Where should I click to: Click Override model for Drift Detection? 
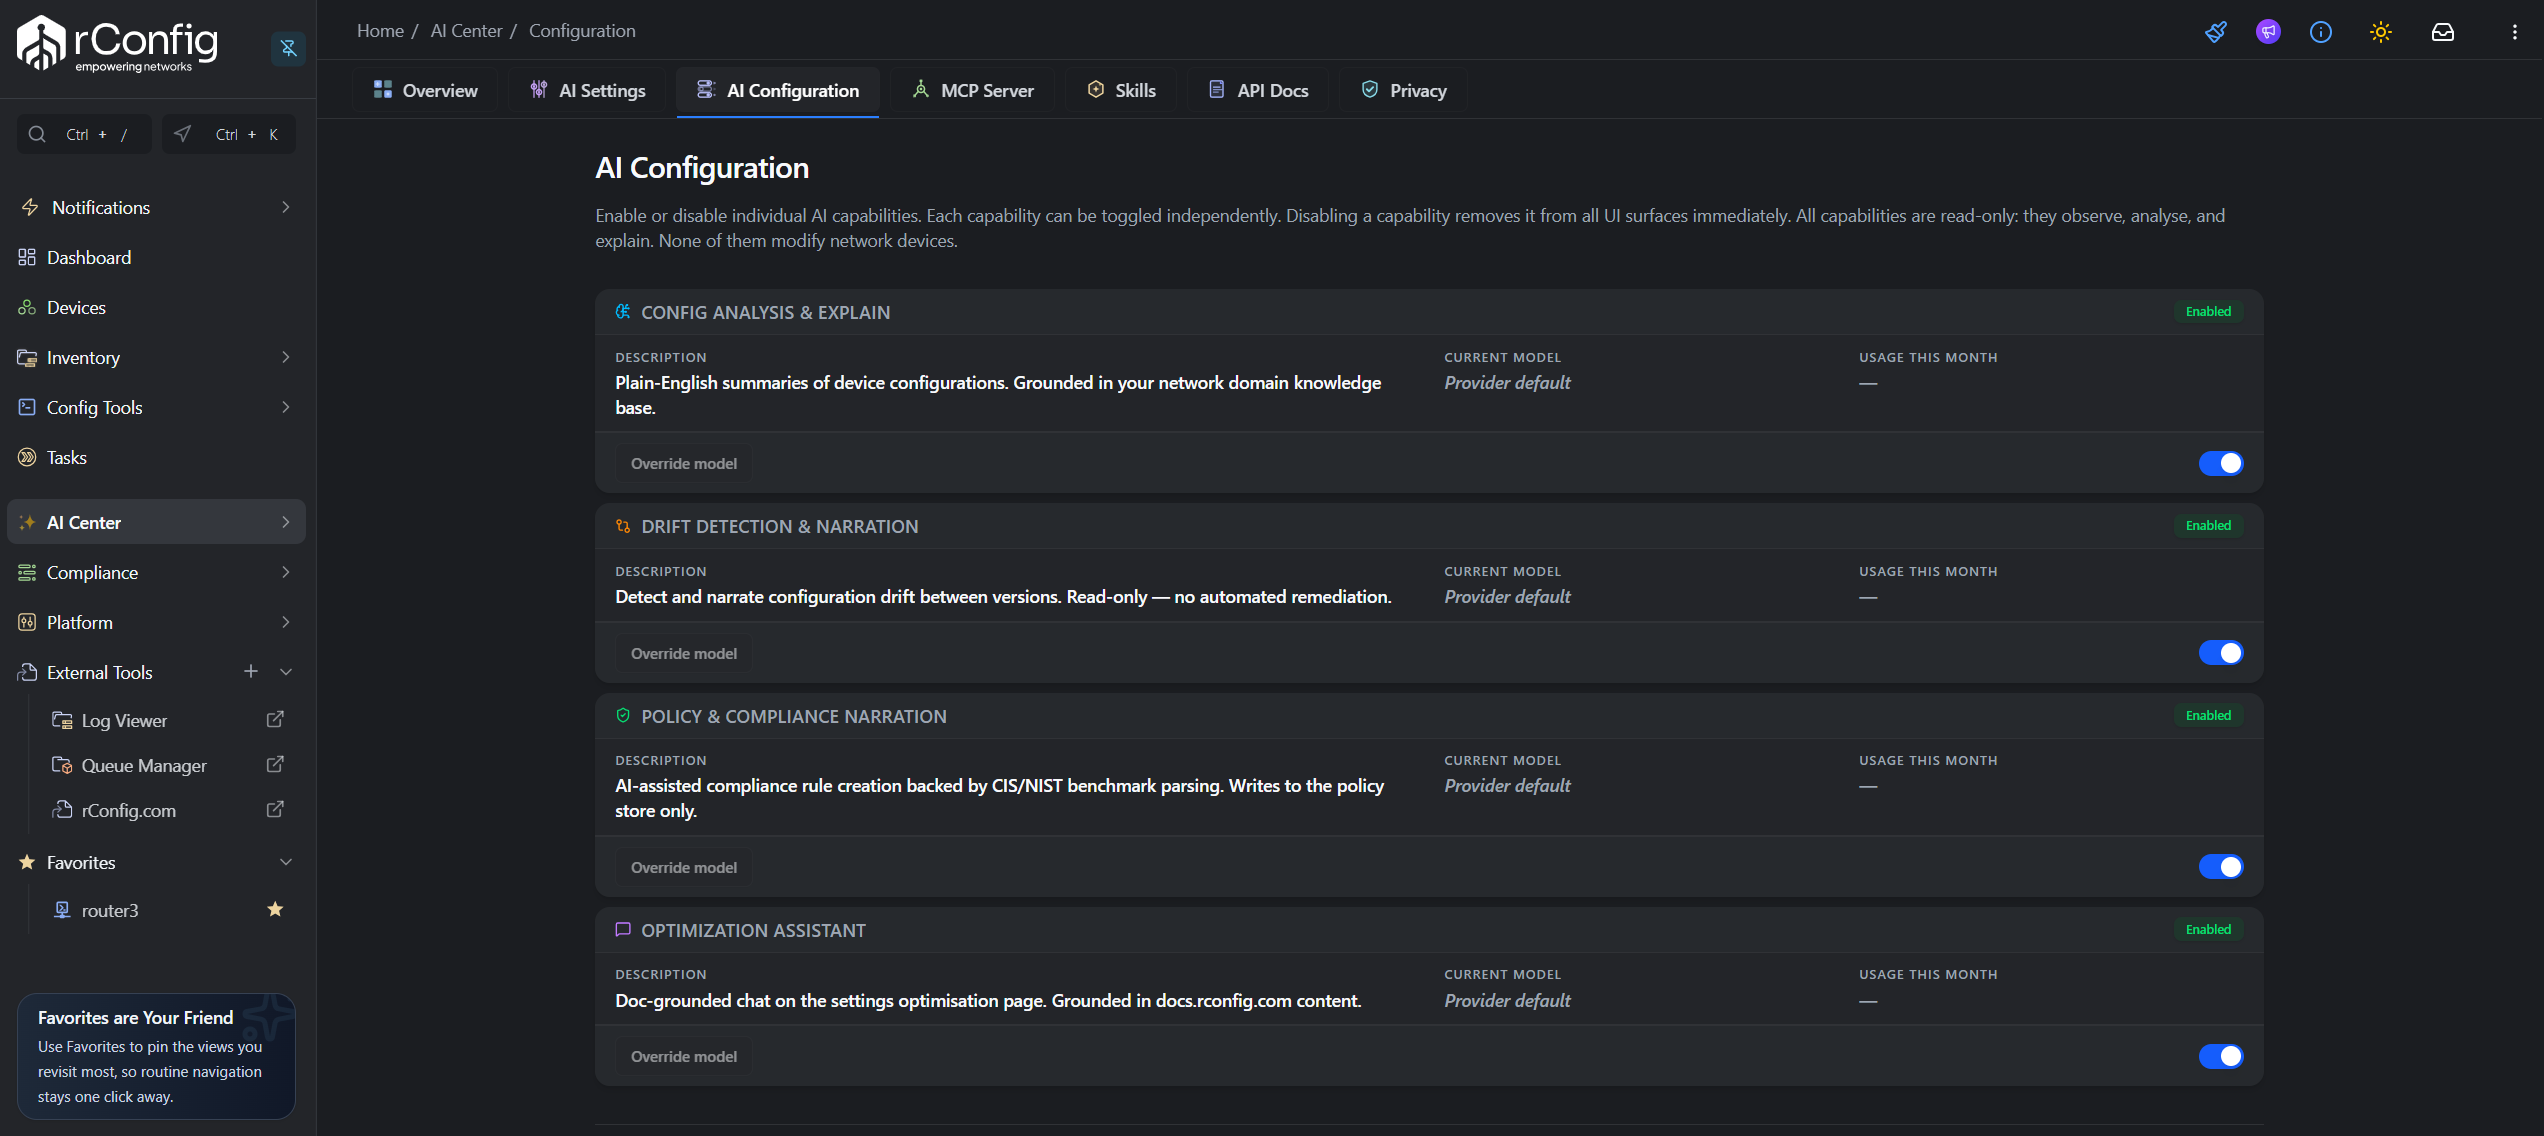point(684,653)
